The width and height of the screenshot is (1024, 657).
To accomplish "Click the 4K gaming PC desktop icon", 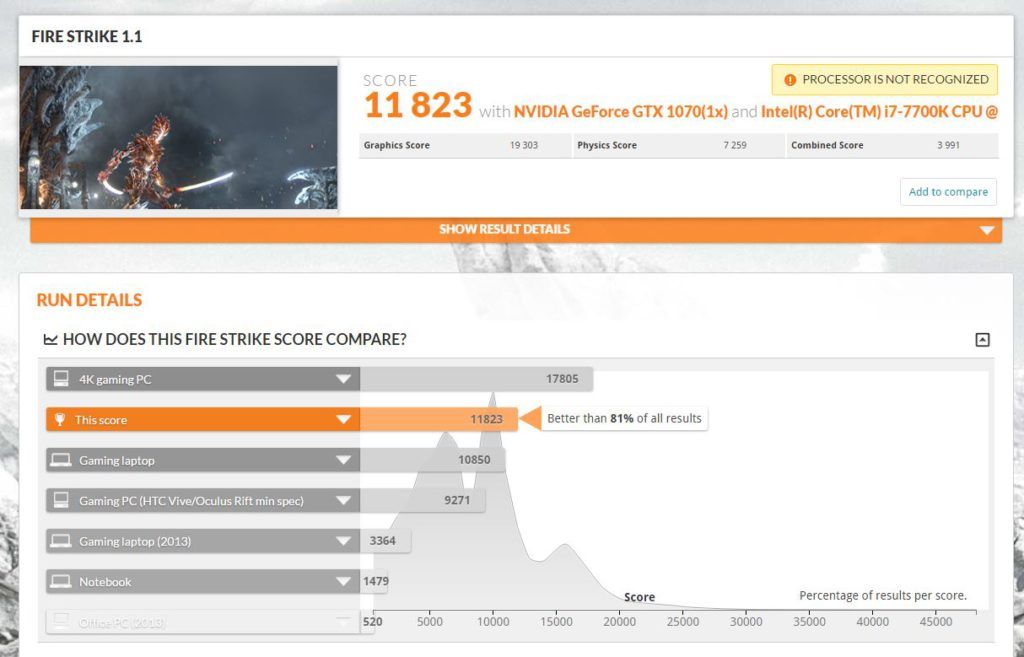I will tap(61, 379).
